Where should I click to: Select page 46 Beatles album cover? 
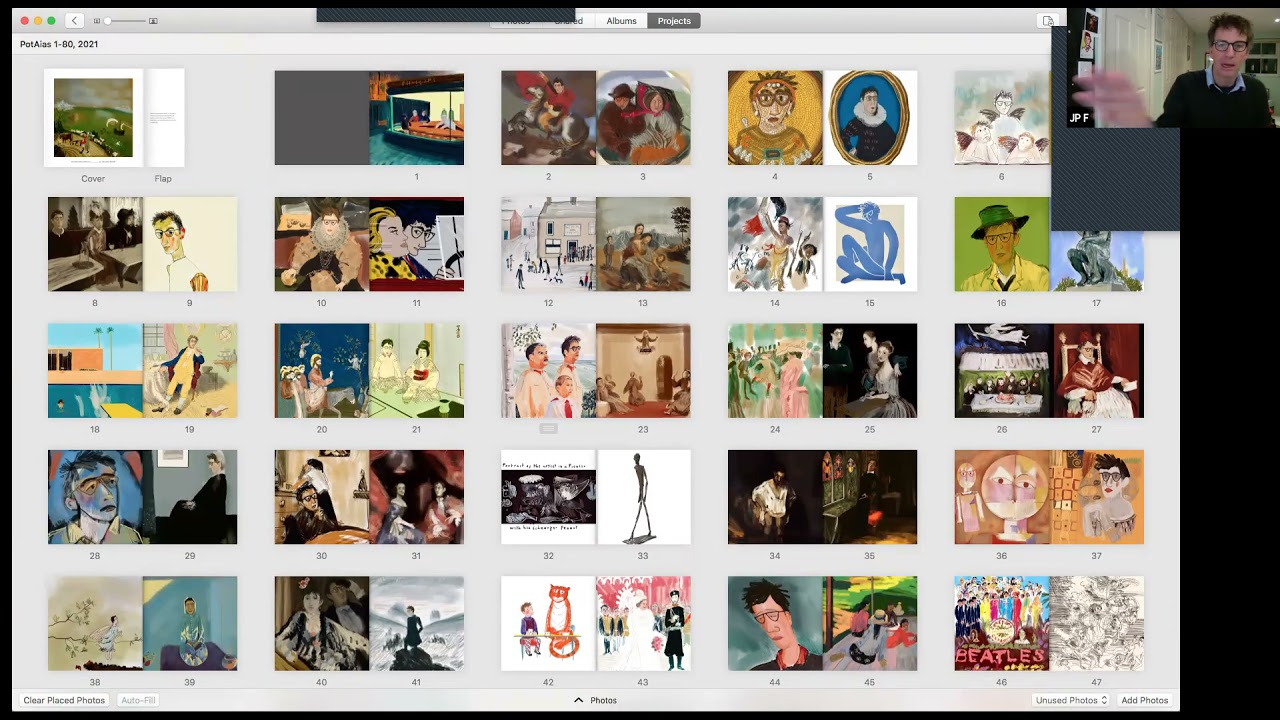(1002, 623)
